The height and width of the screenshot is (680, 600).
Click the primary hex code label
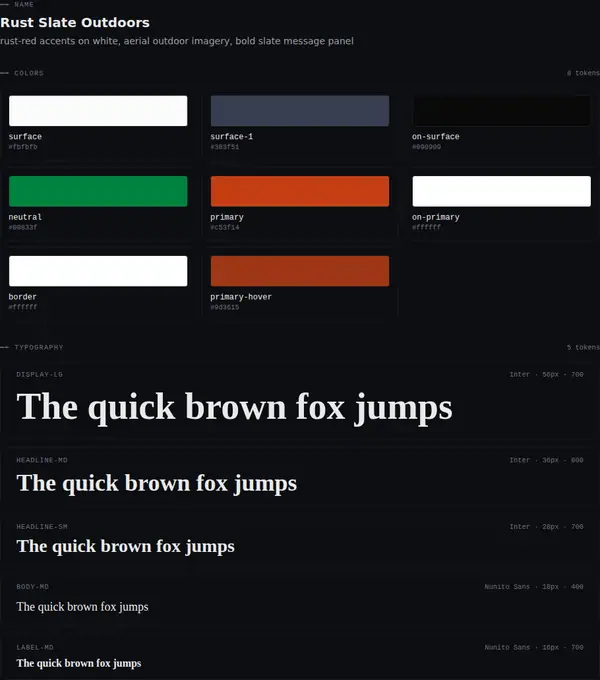pyautogui.click(x=225, y=227)
